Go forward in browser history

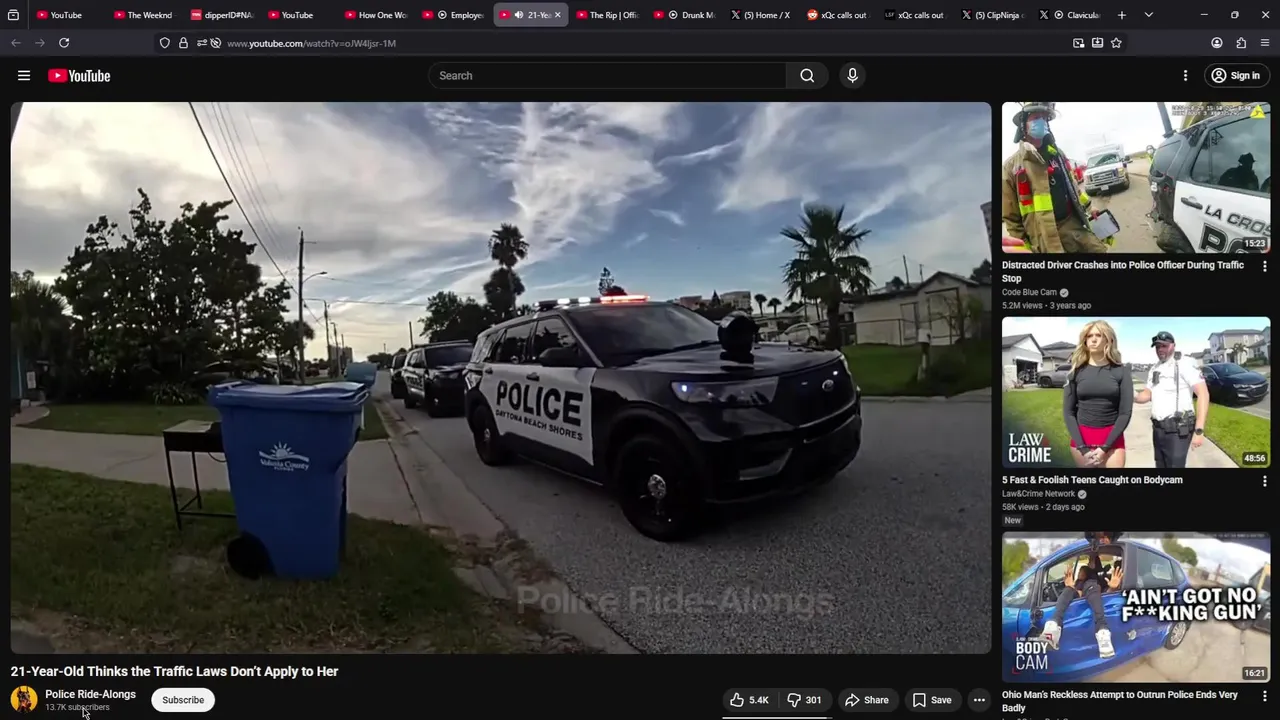click(40, 43)
